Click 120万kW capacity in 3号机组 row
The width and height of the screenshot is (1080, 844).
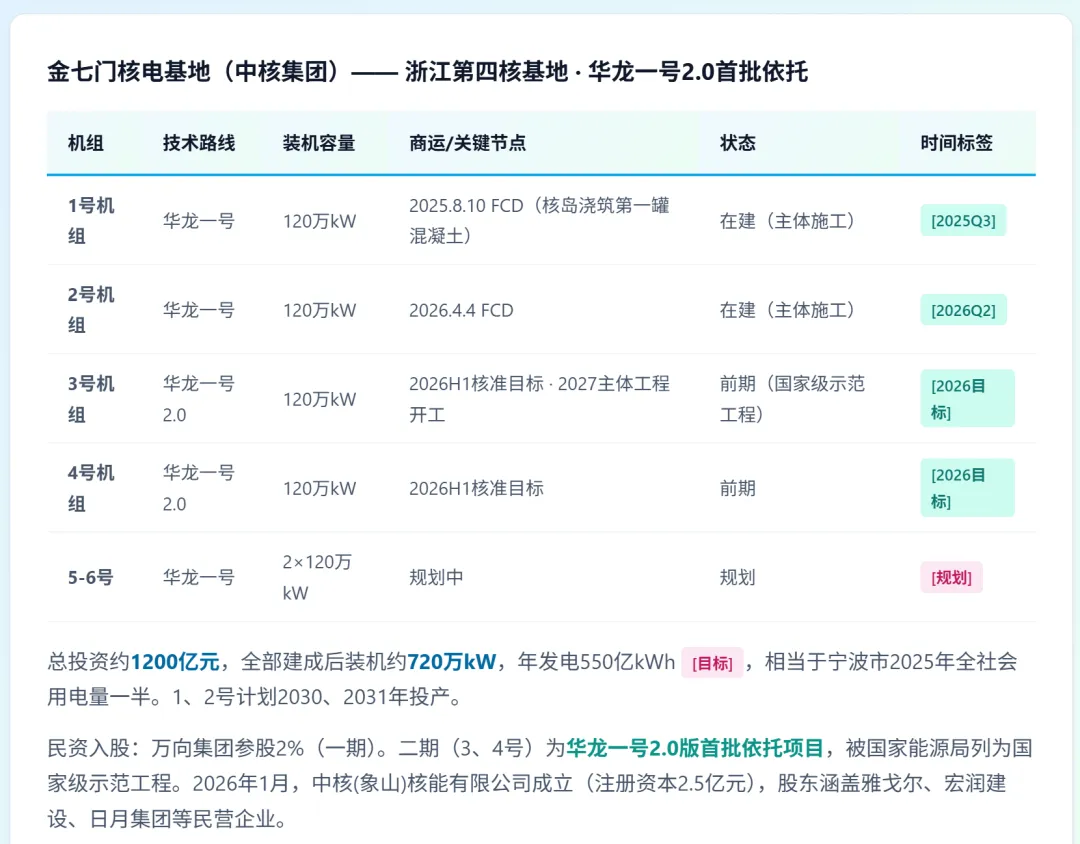coord(320,399)
